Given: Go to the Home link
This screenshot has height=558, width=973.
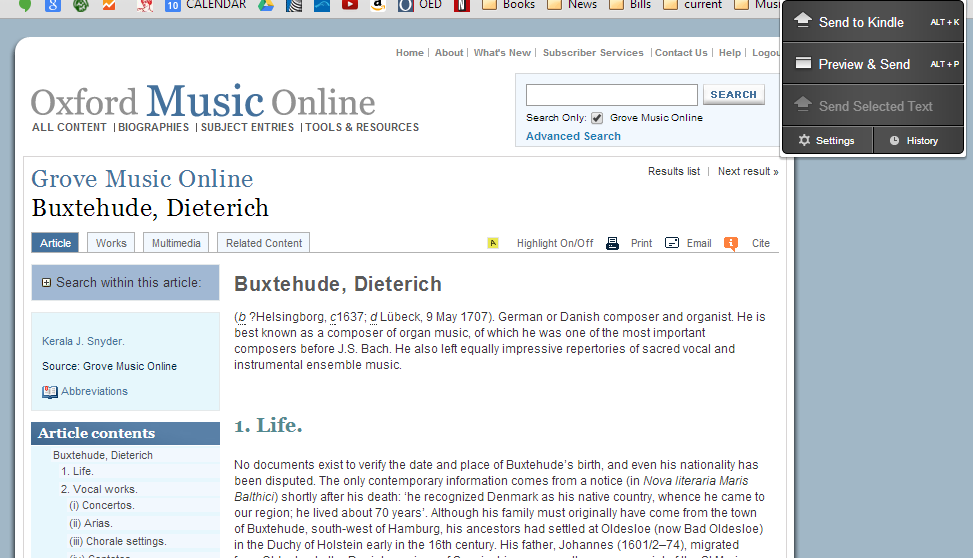Looking at the screenshot, I should pos(410,53).
